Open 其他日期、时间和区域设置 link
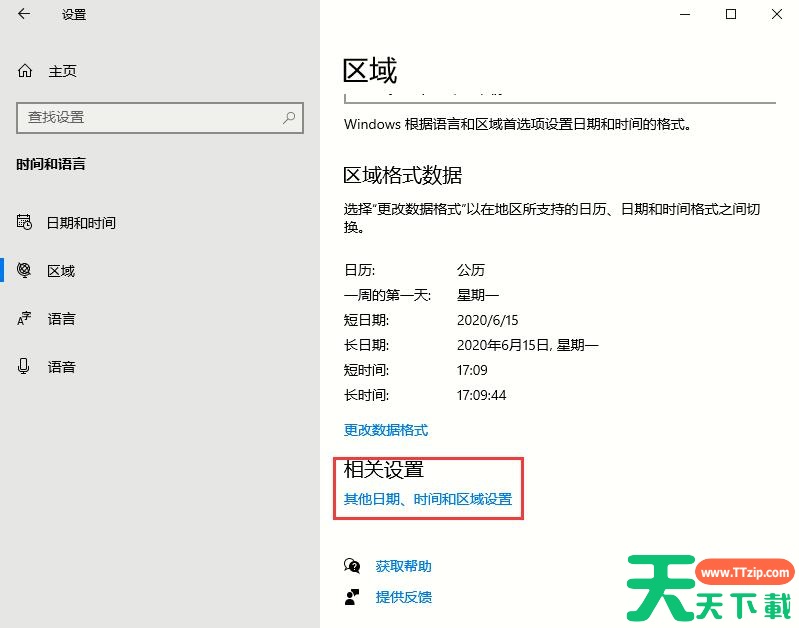This screenshot has width=799, height=628. (x=428, y=499)
